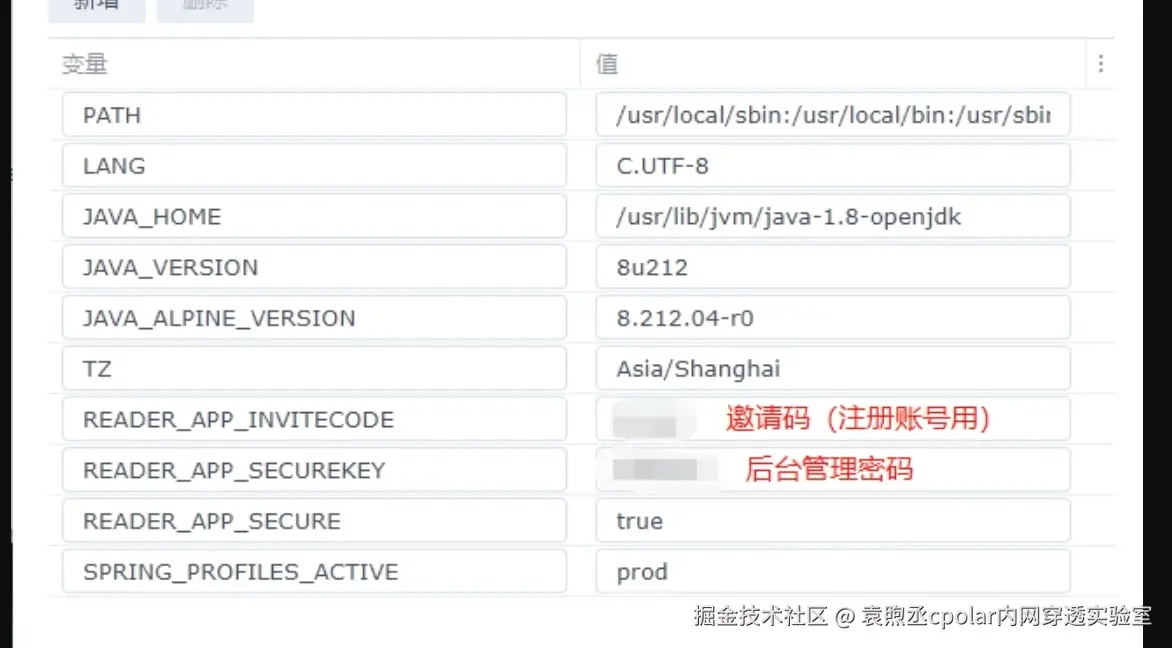
Task: Click the TZ variable name field
Action: [314, 369]
